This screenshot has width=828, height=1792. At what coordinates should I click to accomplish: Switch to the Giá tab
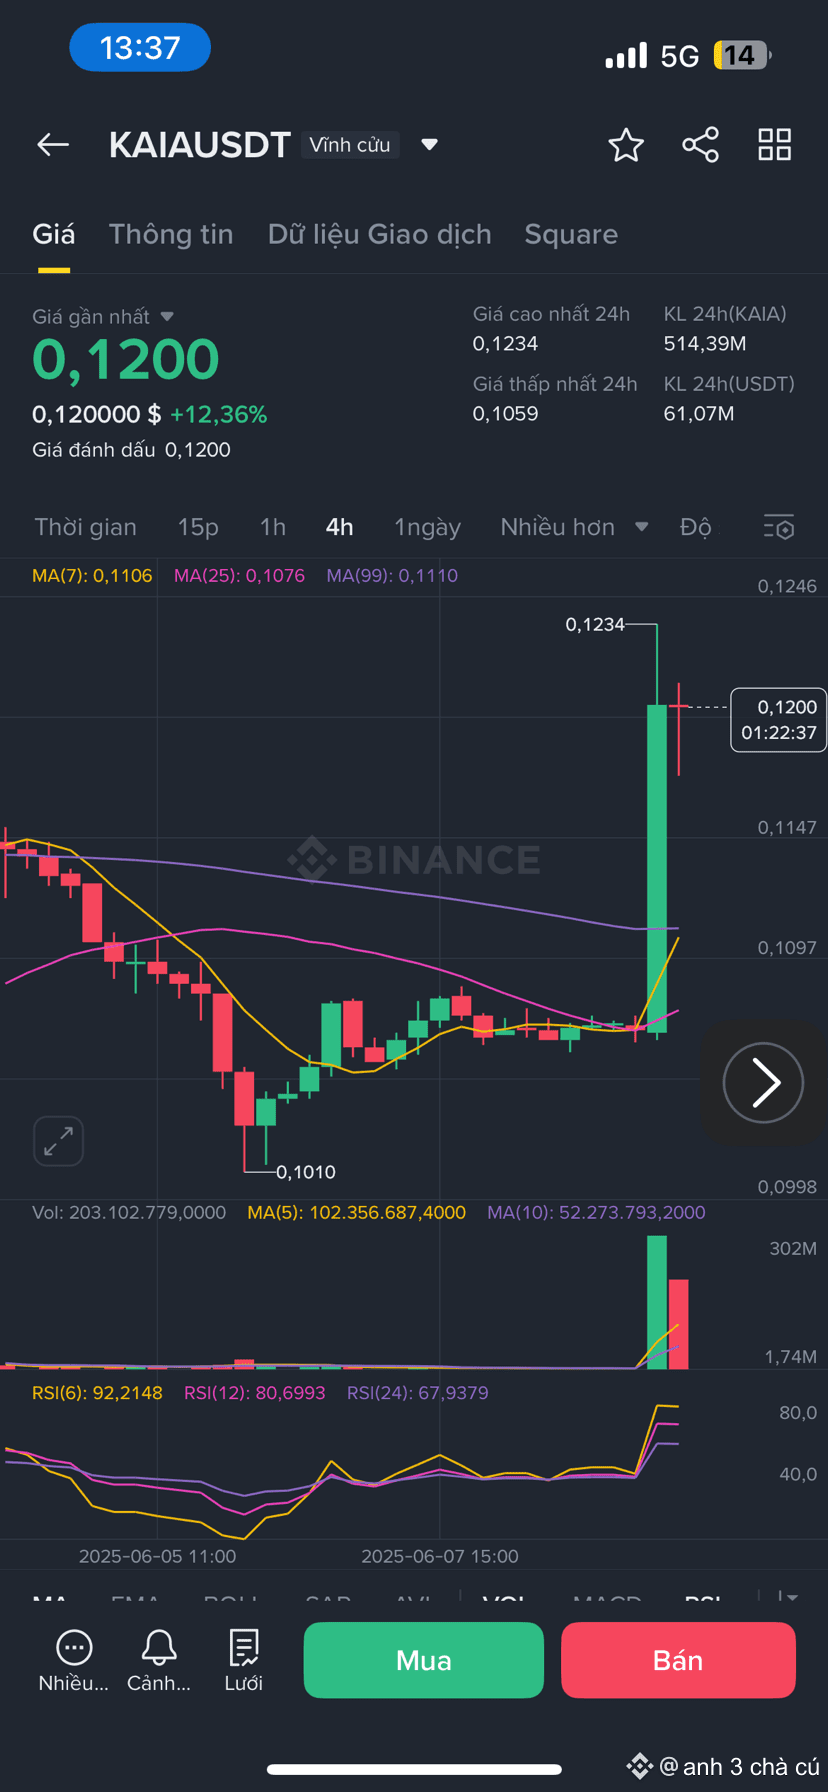(54, 234)
